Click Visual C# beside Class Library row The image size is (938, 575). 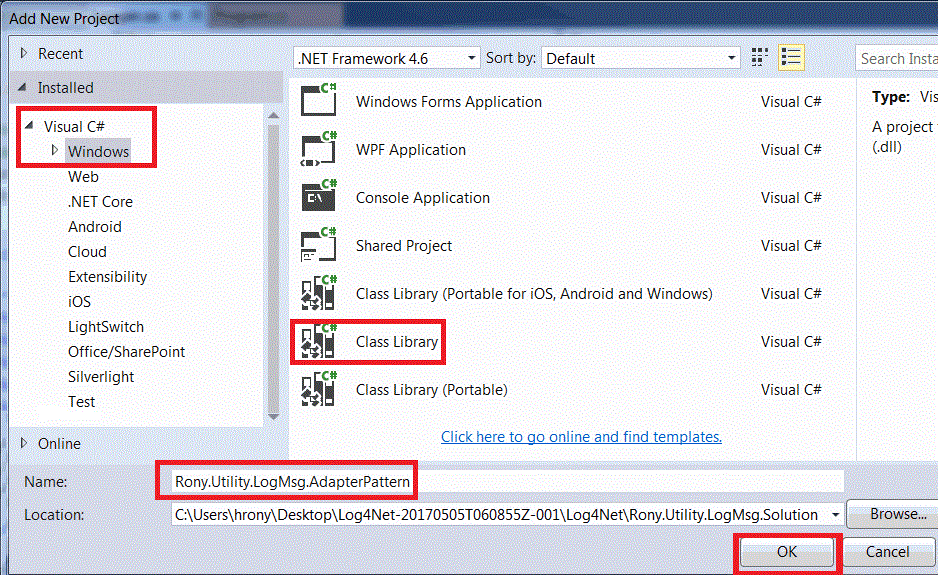(791, 342)
